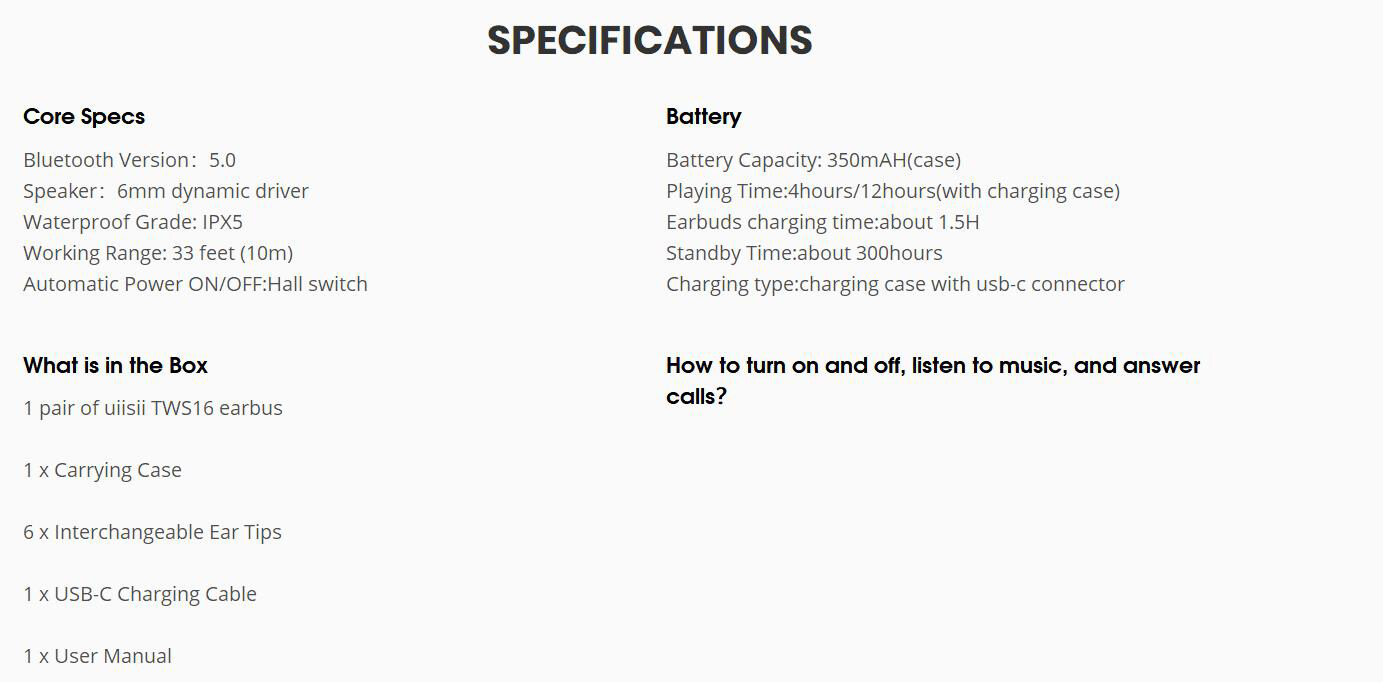Screen dimensions: 1383x682
Task: Click the Working Range 33 feet line
Action: [x=158, y=253]
